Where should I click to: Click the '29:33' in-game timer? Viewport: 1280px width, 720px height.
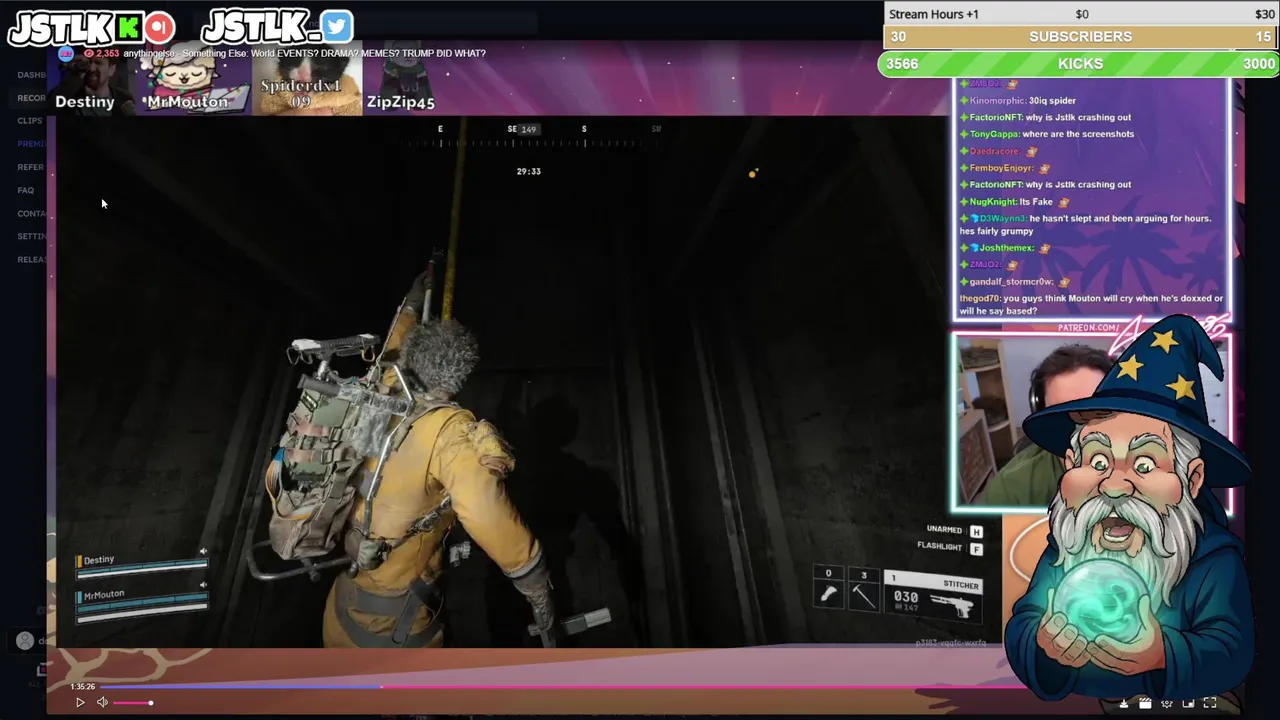point(528,171)
